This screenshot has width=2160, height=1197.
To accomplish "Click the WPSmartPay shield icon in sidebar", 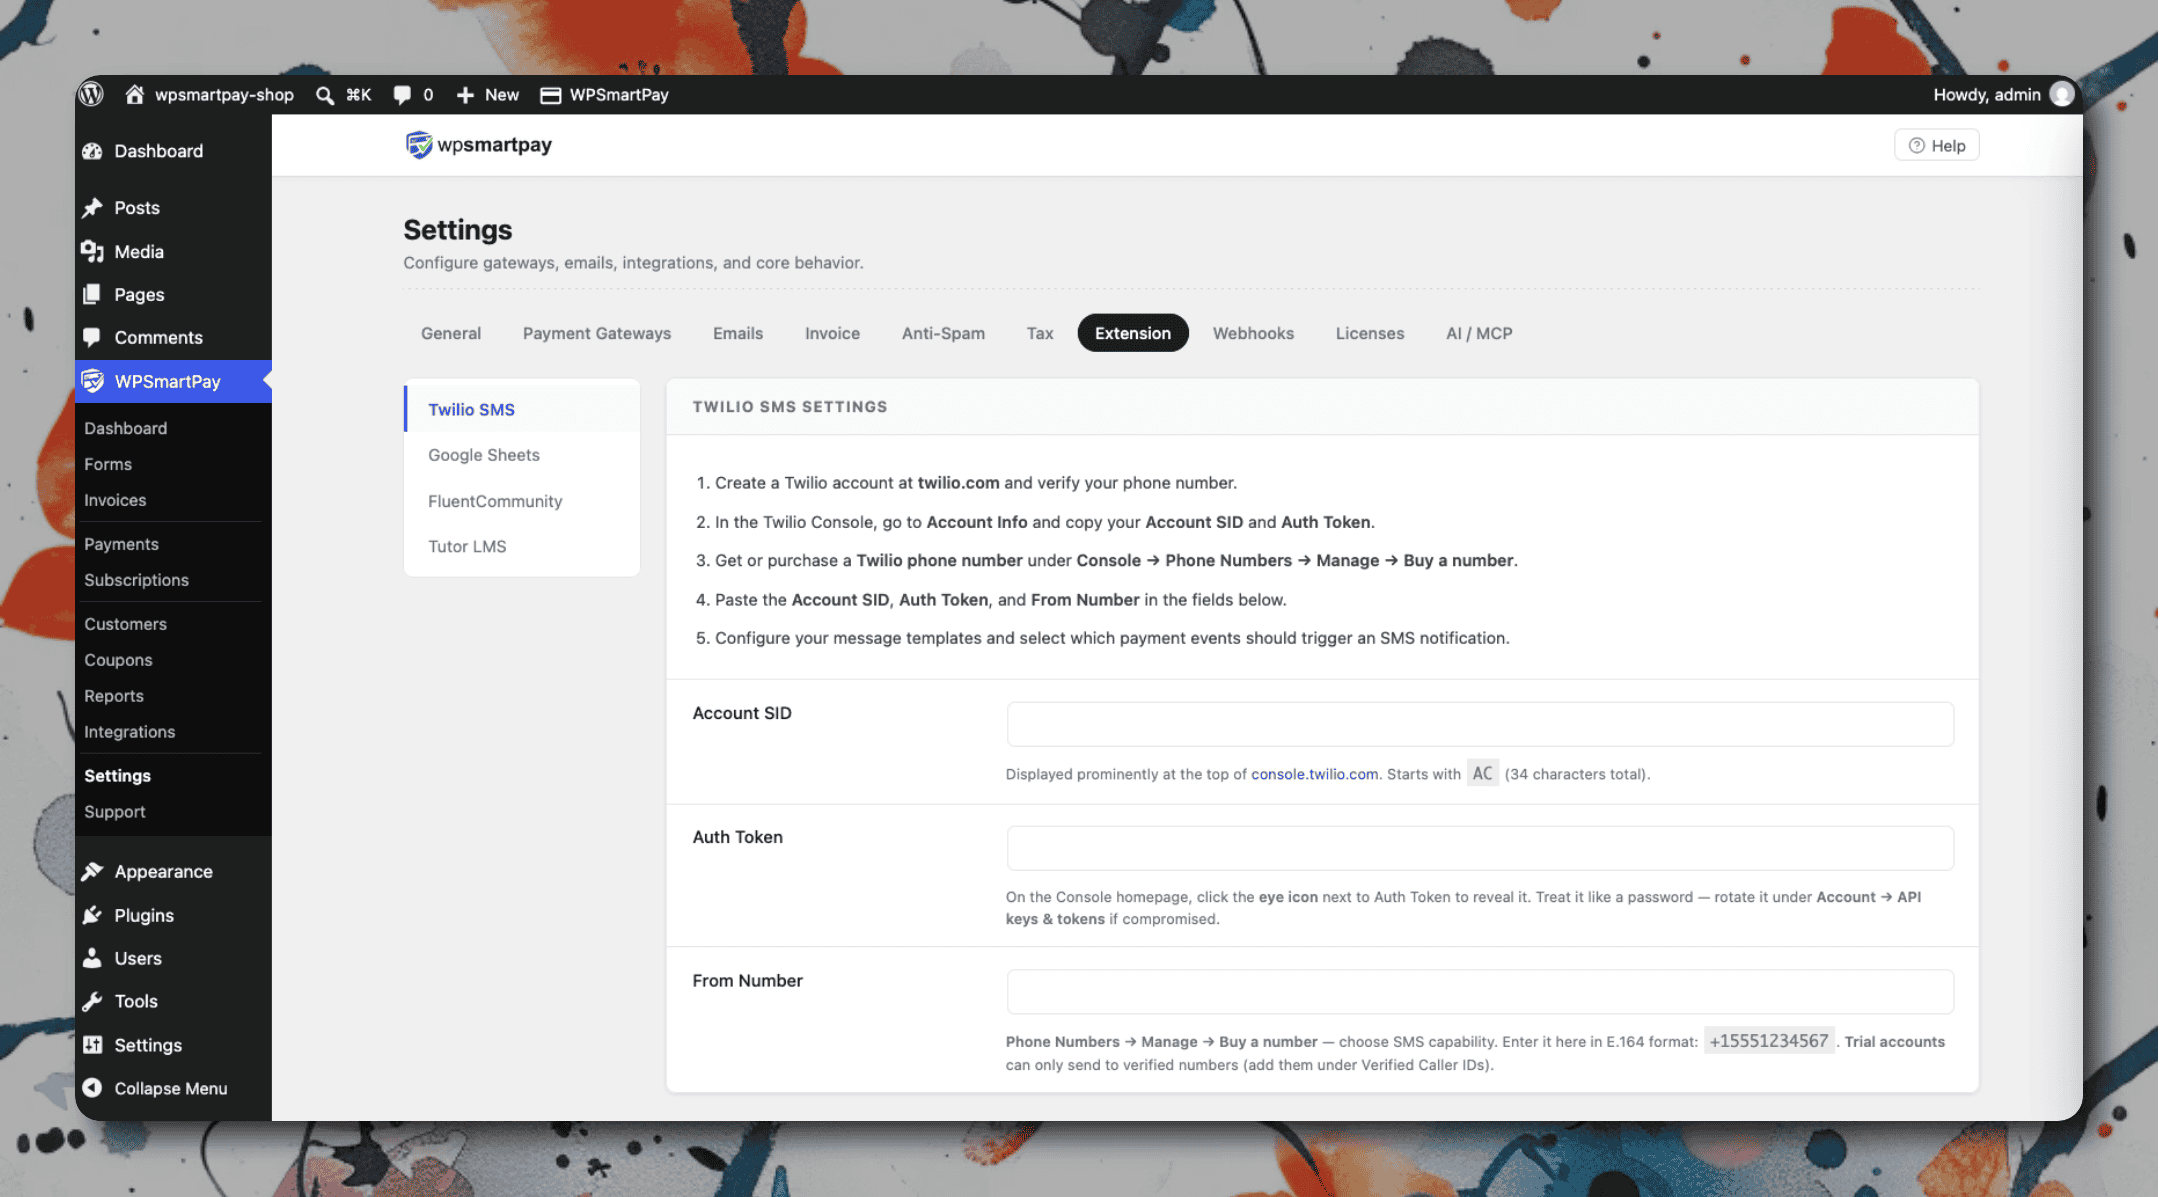I will click(x=92, y=381).
